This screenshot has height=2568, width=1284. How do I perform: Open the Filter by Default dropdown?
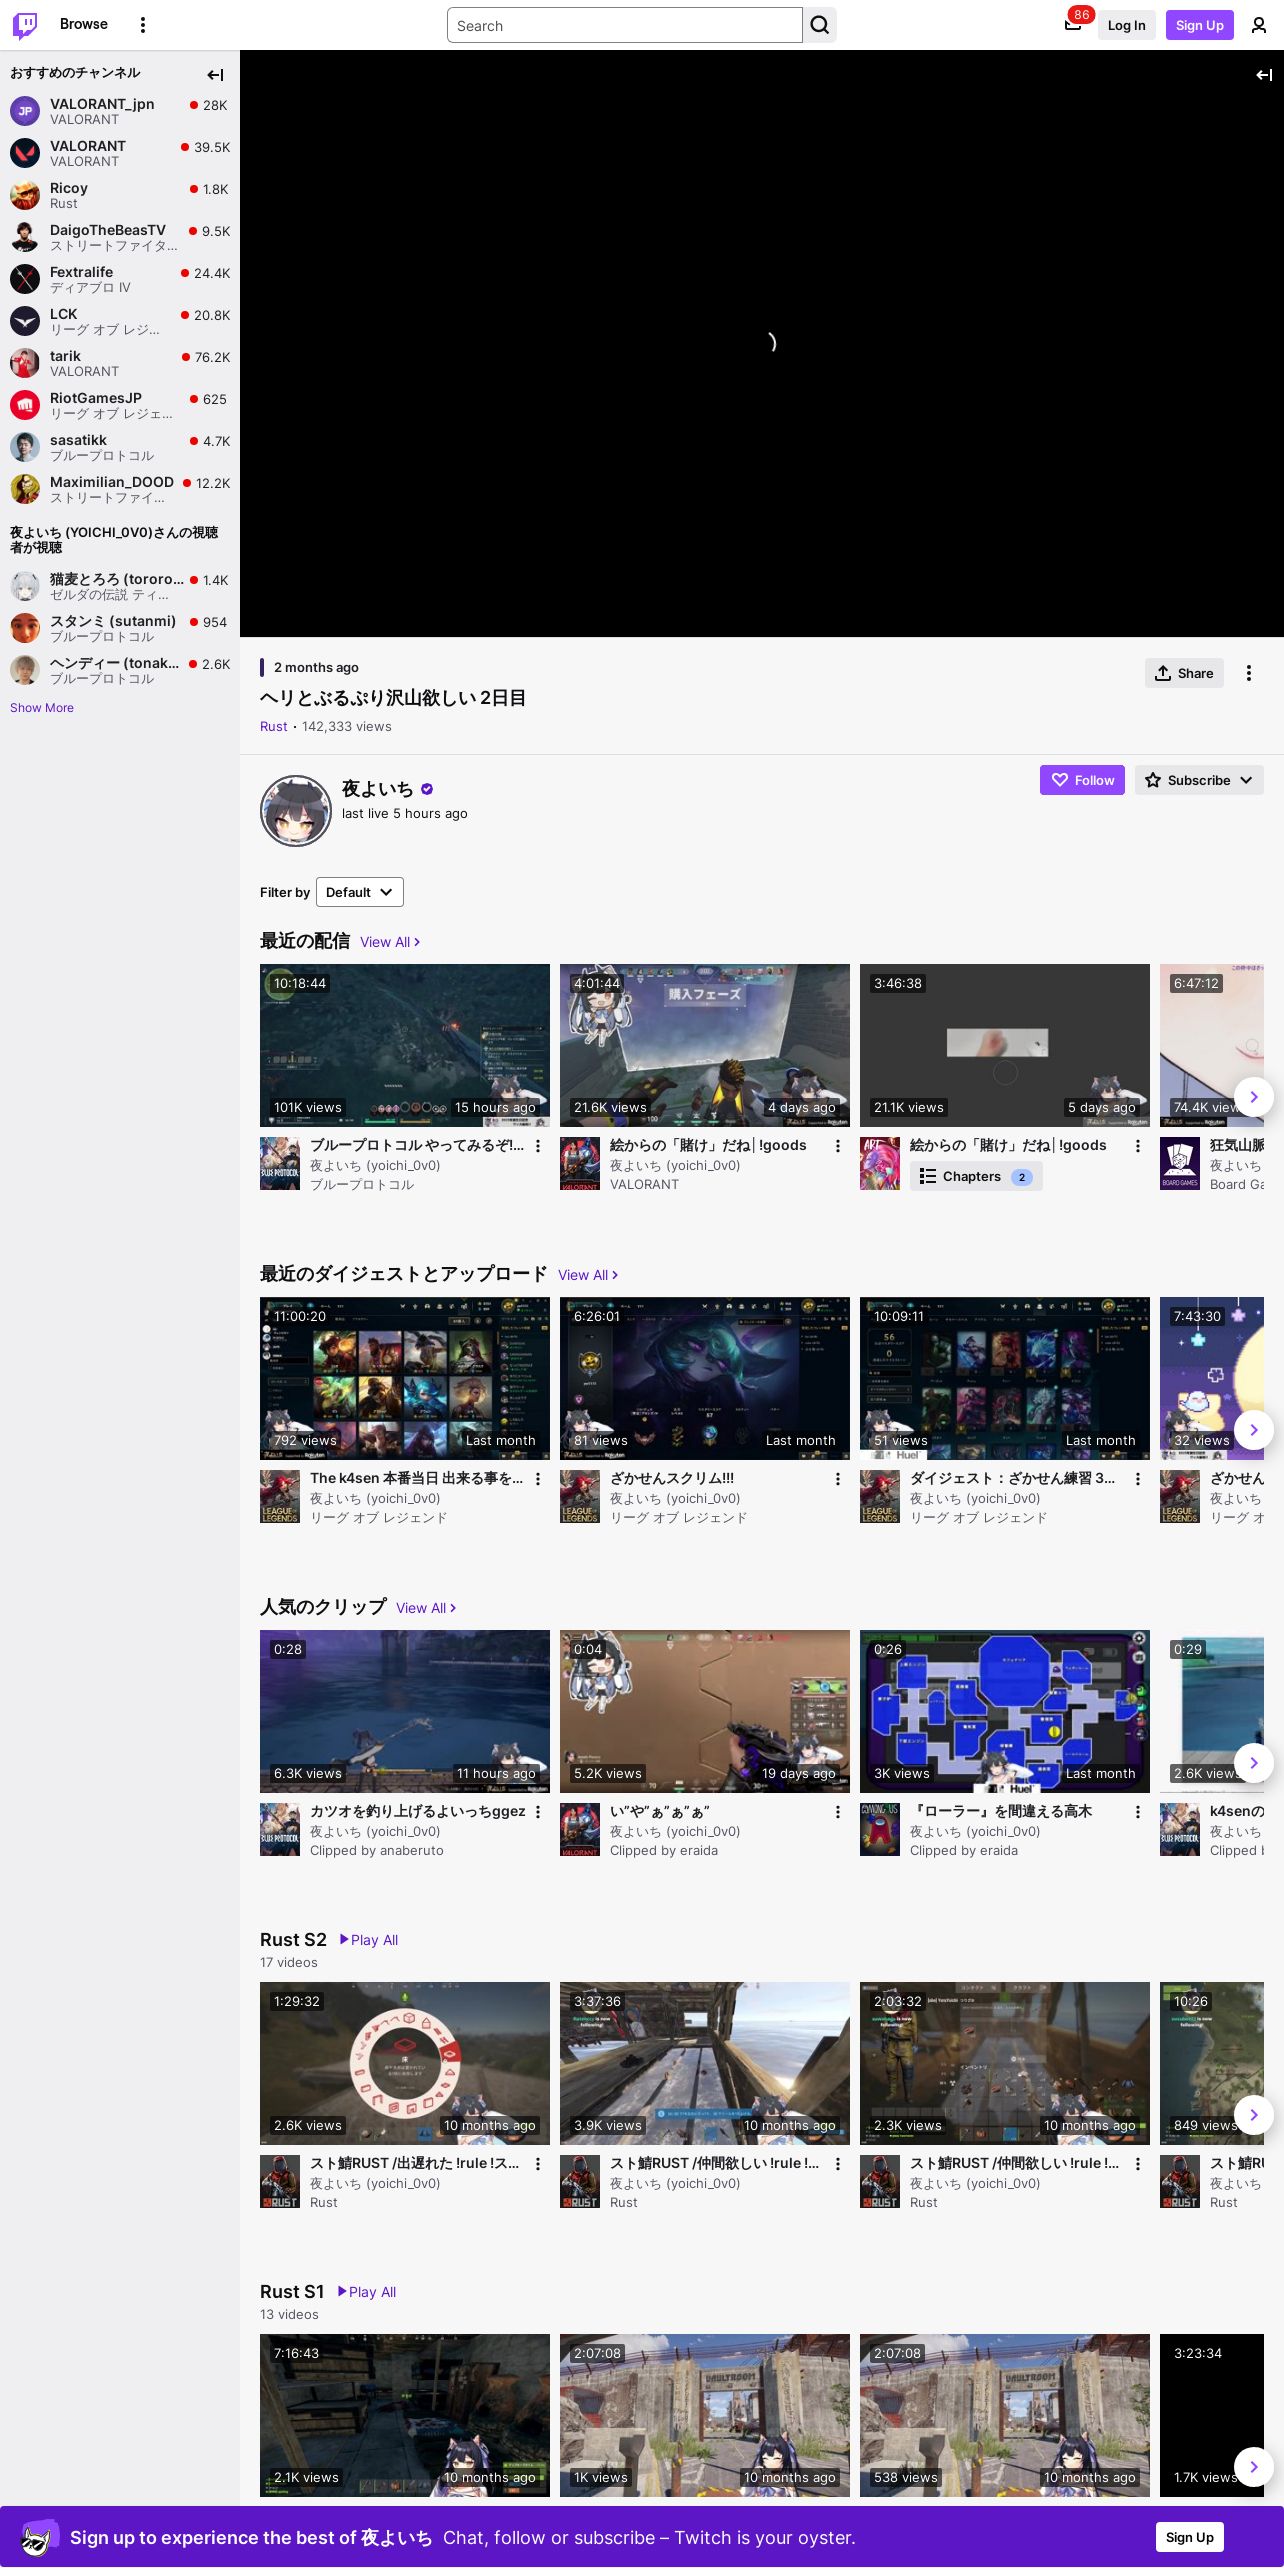(360, 892)
